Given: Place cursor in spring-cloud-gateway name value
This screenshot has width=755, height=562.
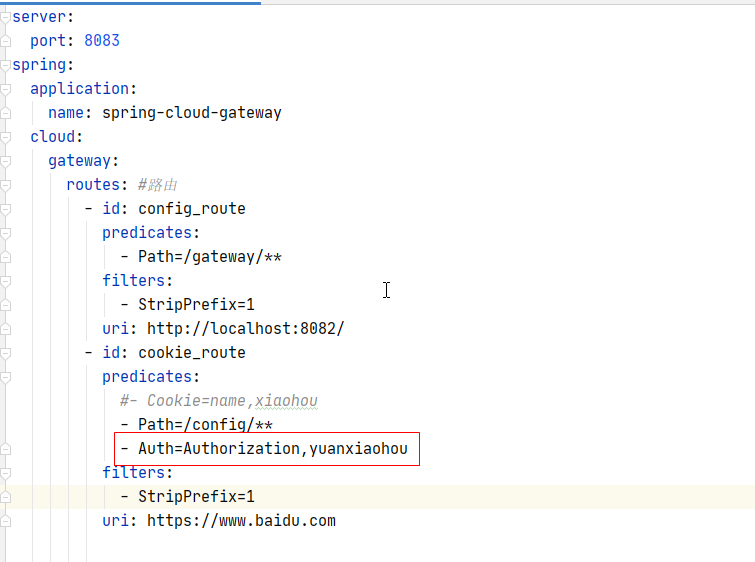Looking at the screenshot, I should click(192, 113).
